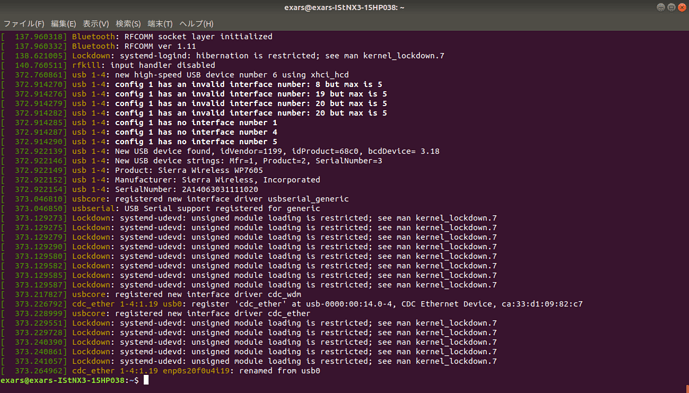
Task: Open the 編集(E) menu
Action: pyautogui.click(x=63, y=24)
